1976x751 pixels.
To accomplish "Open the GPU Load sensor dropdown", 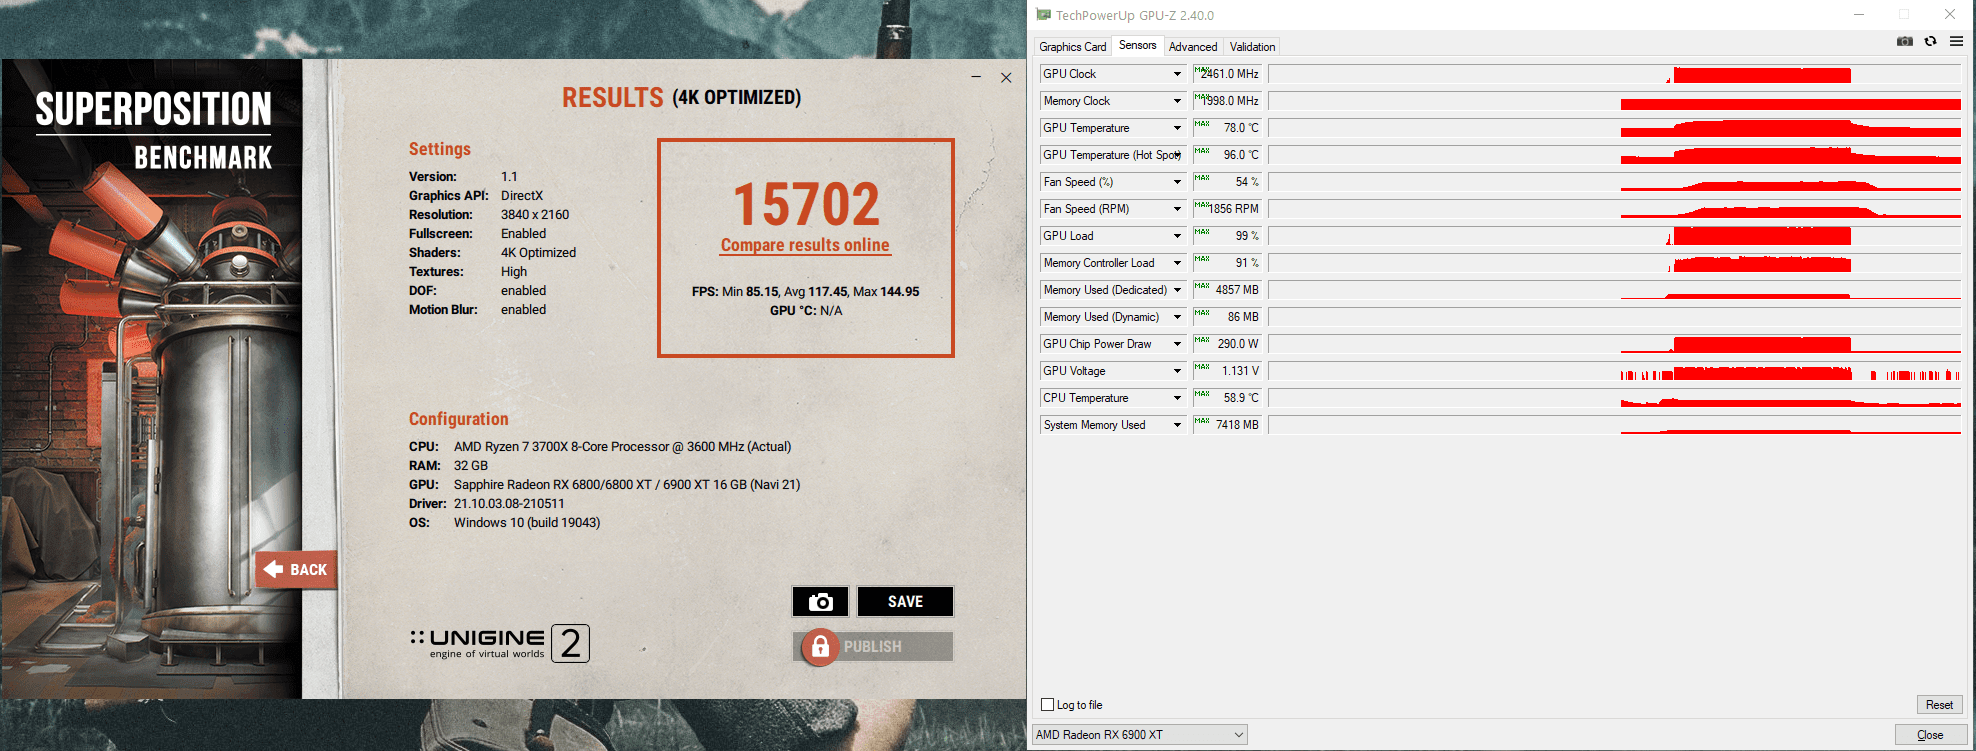I will click(x=1177, y=236).
